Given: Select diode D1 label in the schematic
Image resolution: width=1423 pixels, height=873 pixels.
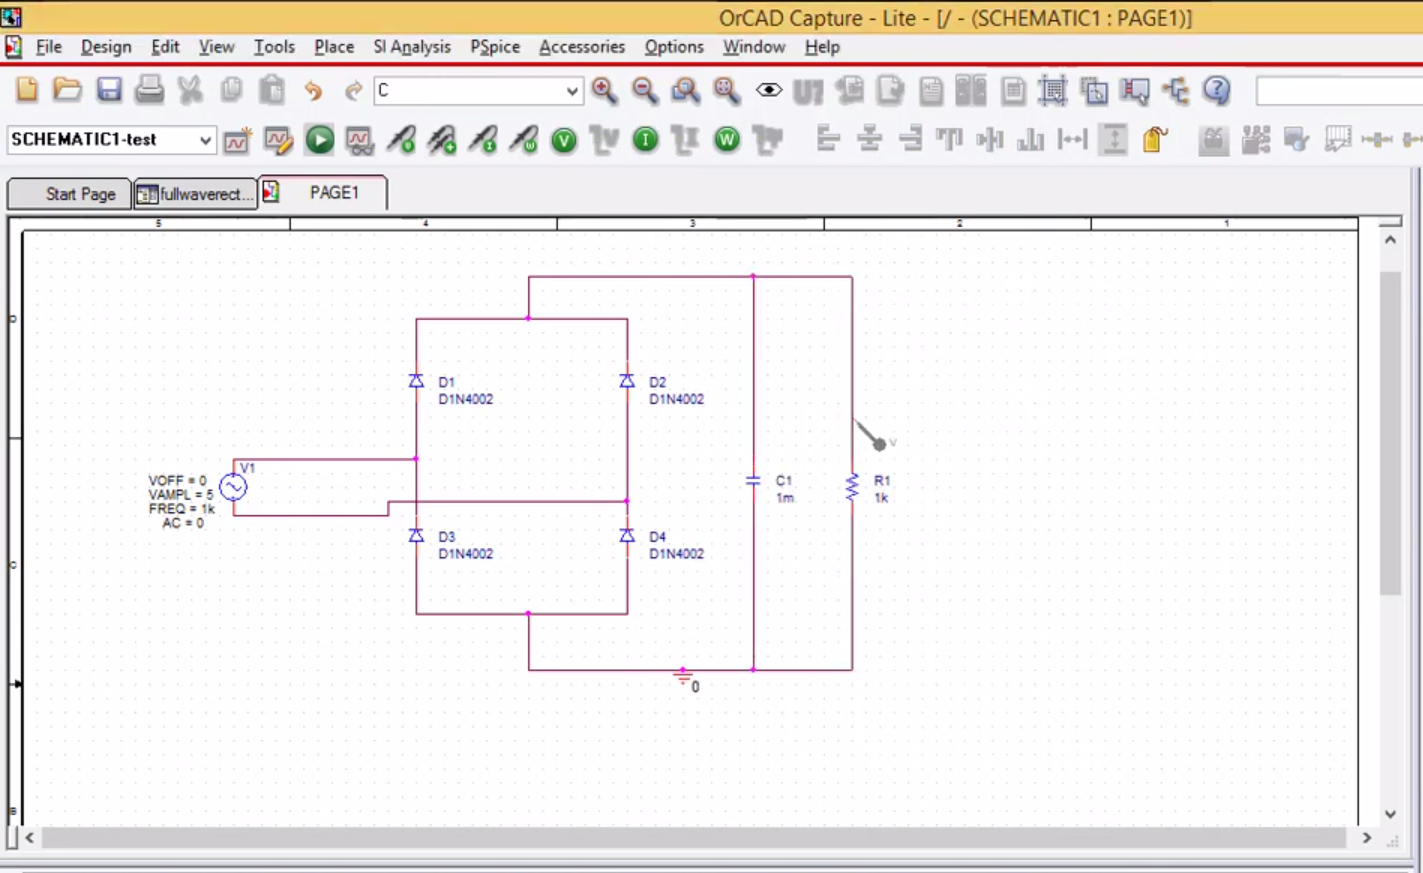Looking at the screenshot, I should pyautogui.click(x=446, y=382).
